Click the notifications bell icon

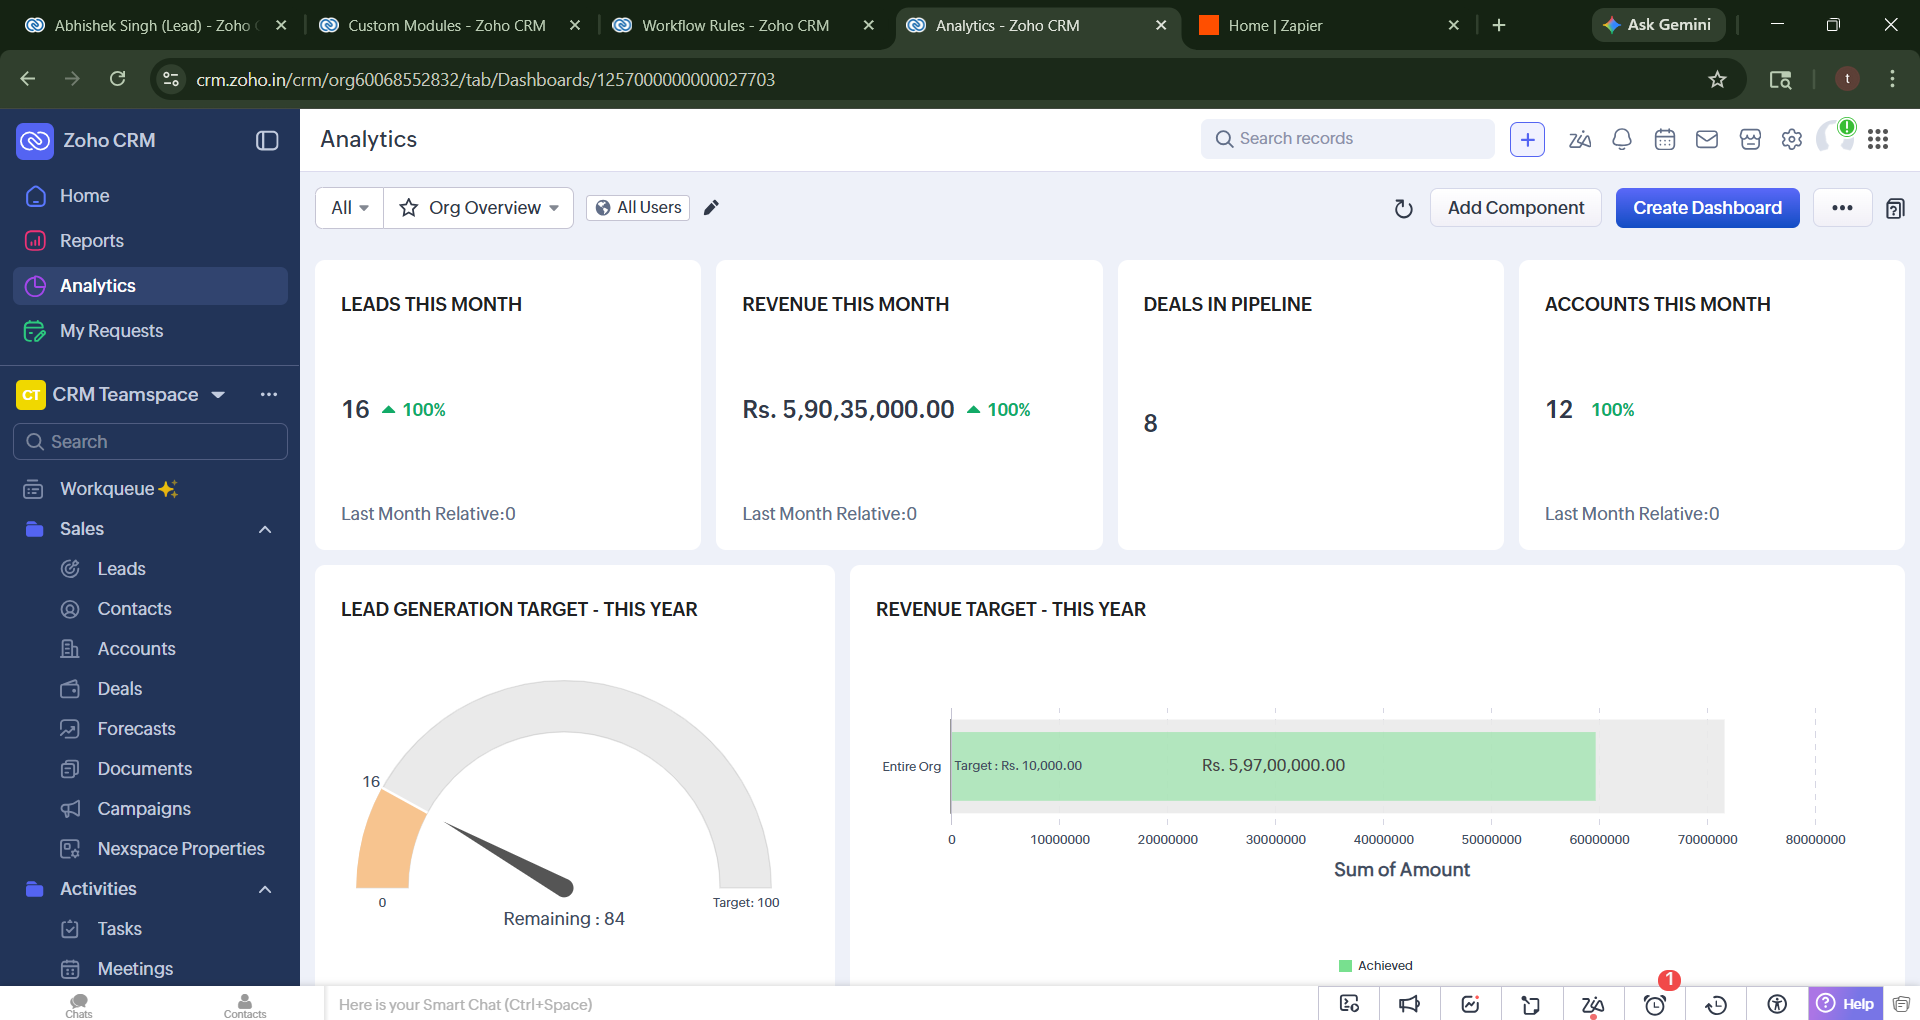(1622, 140)
